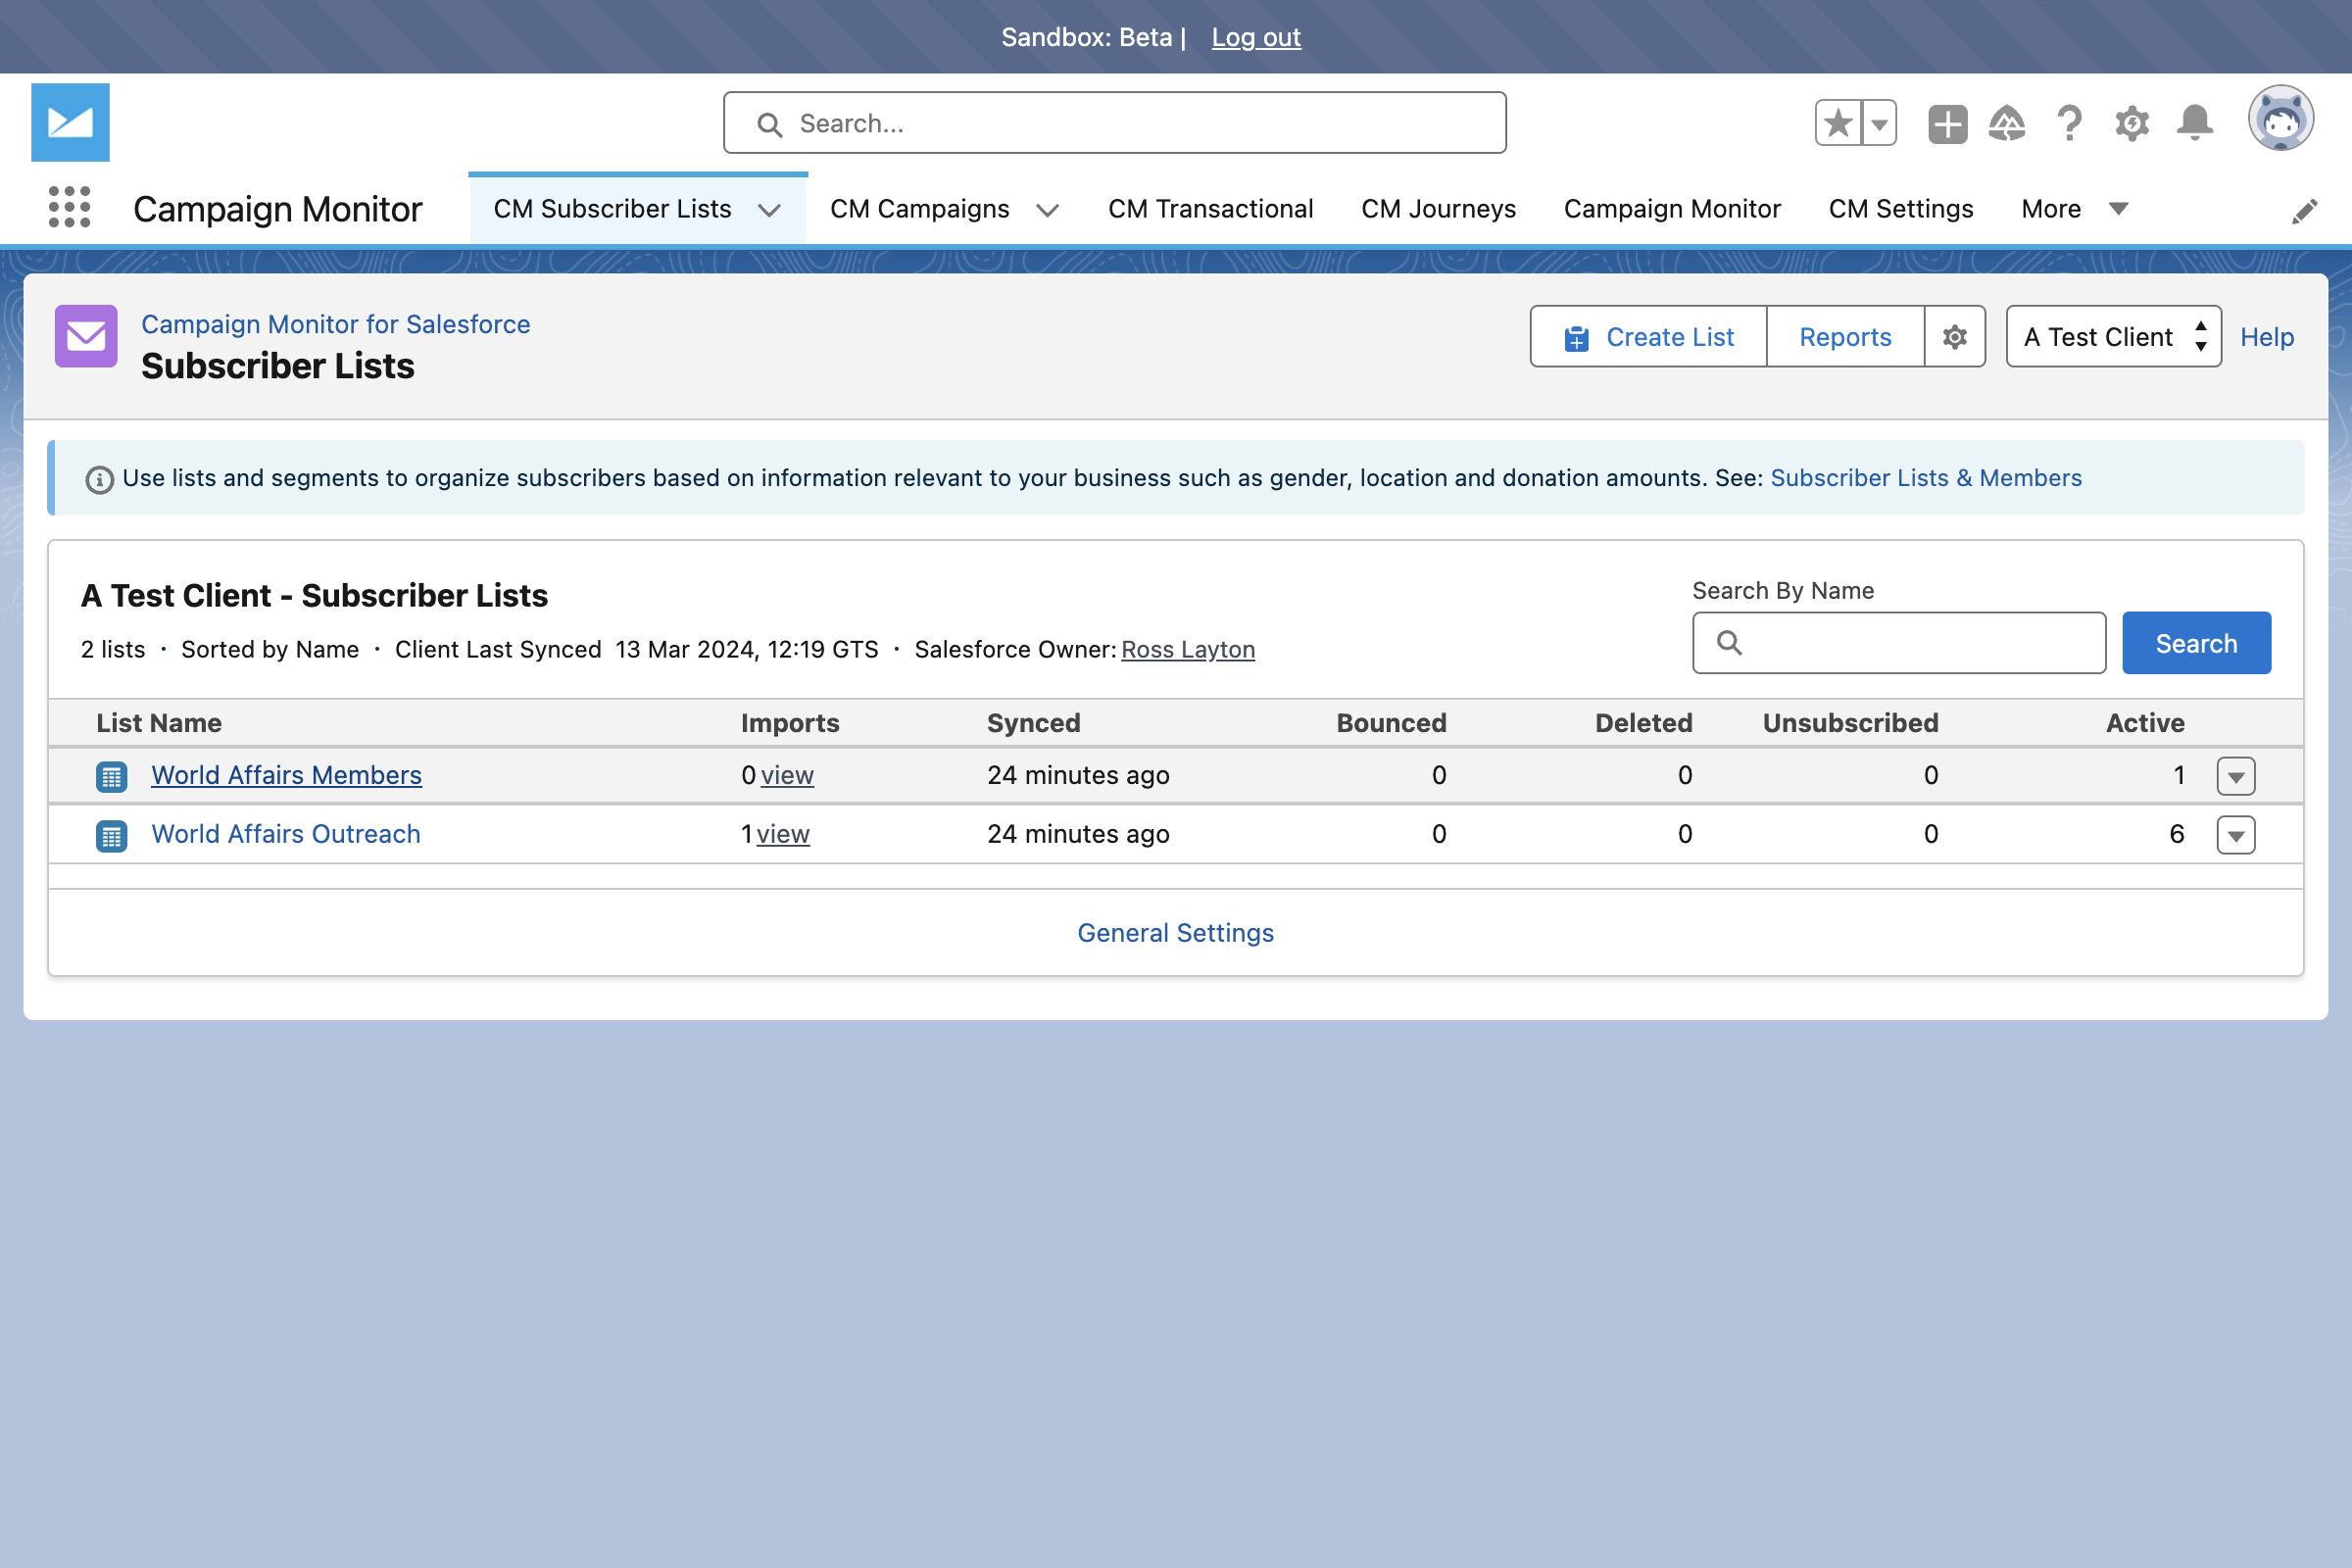The width and height of the screenshot is (2352, 1568).
Task: Open the Trailhead guidance icon
Action: pyautogui.click(x=2007, y=124)
